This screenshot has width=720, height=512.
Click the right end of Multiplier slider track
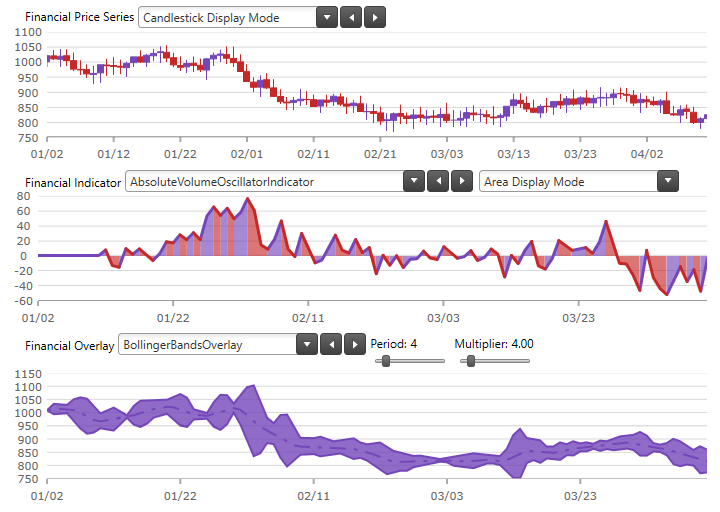pyautogui.click(x=526, y=361)
